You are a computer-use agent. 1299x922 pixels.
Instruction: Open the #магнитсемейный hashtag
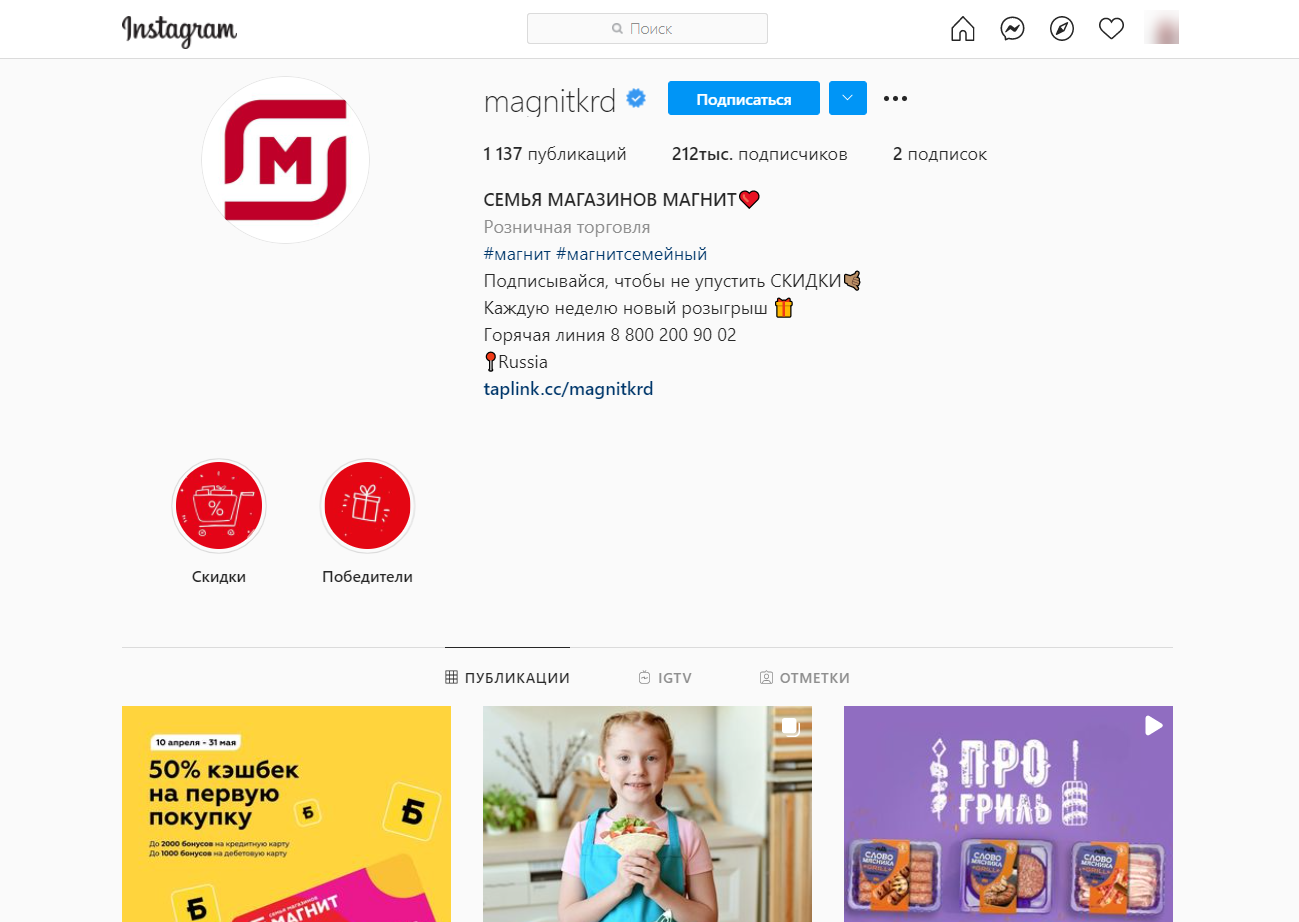tap(631, 254)
